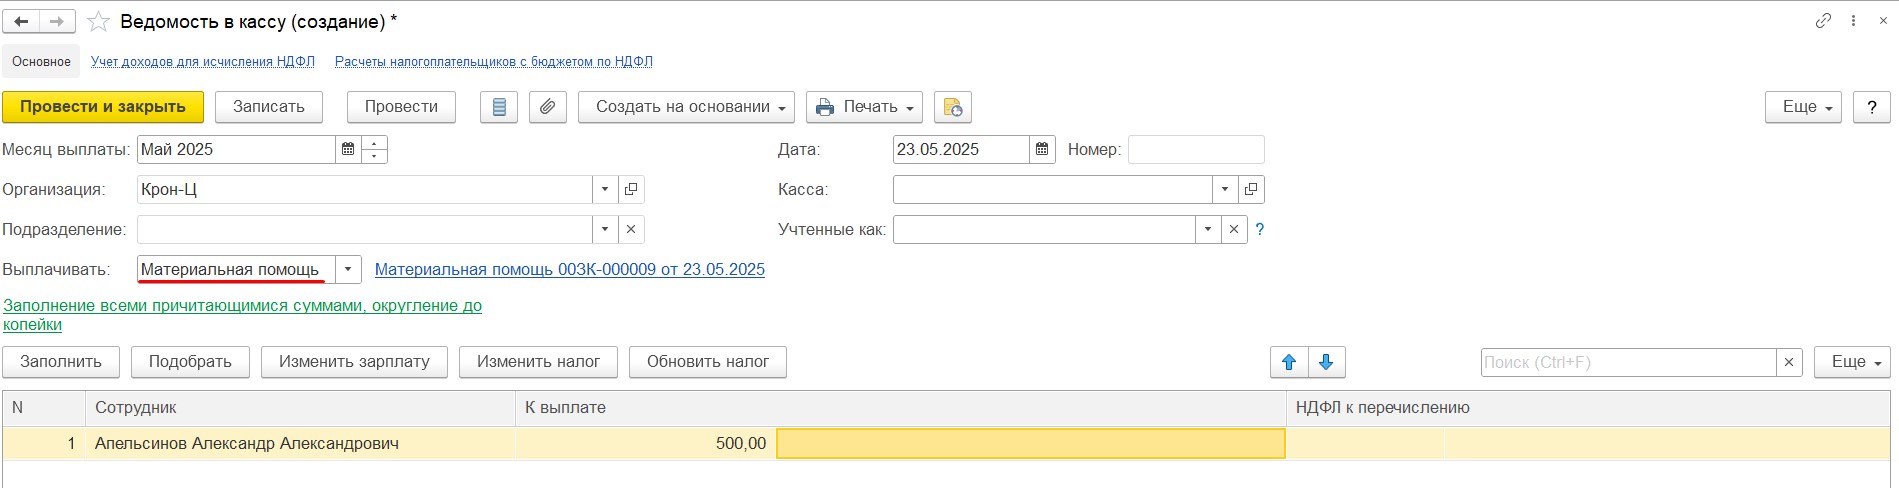Screen dimensions: 1899x488
Task: Expand the Касса dropdown list
Action: point(1226,189)
